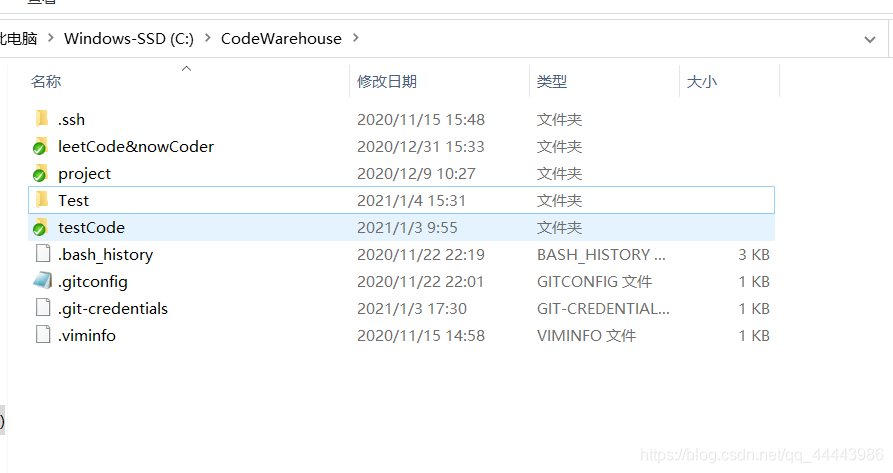Image resolution: width=893 pixels, height=473 pixels.
Task: Sort by 修改日期 column header
Action: pyautogui.click(x=387, y=81)
